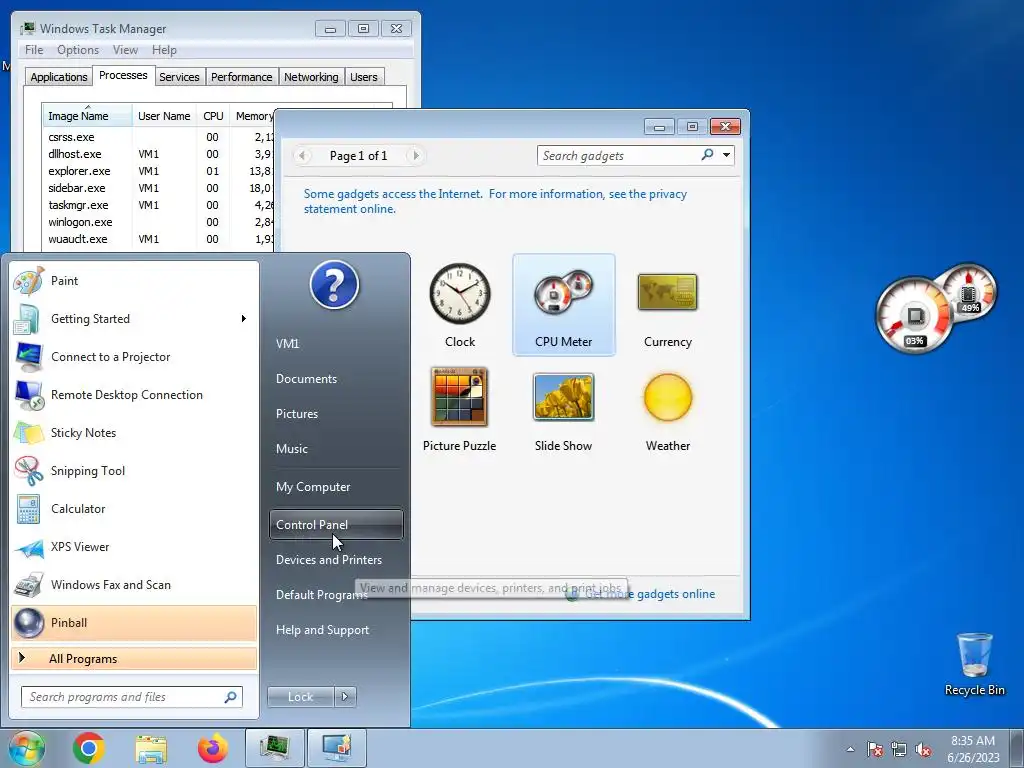Launch Pinball from Start menu
Image resolution: width=1024 pixels, height=768 pixels.
(x=134, y=622)
